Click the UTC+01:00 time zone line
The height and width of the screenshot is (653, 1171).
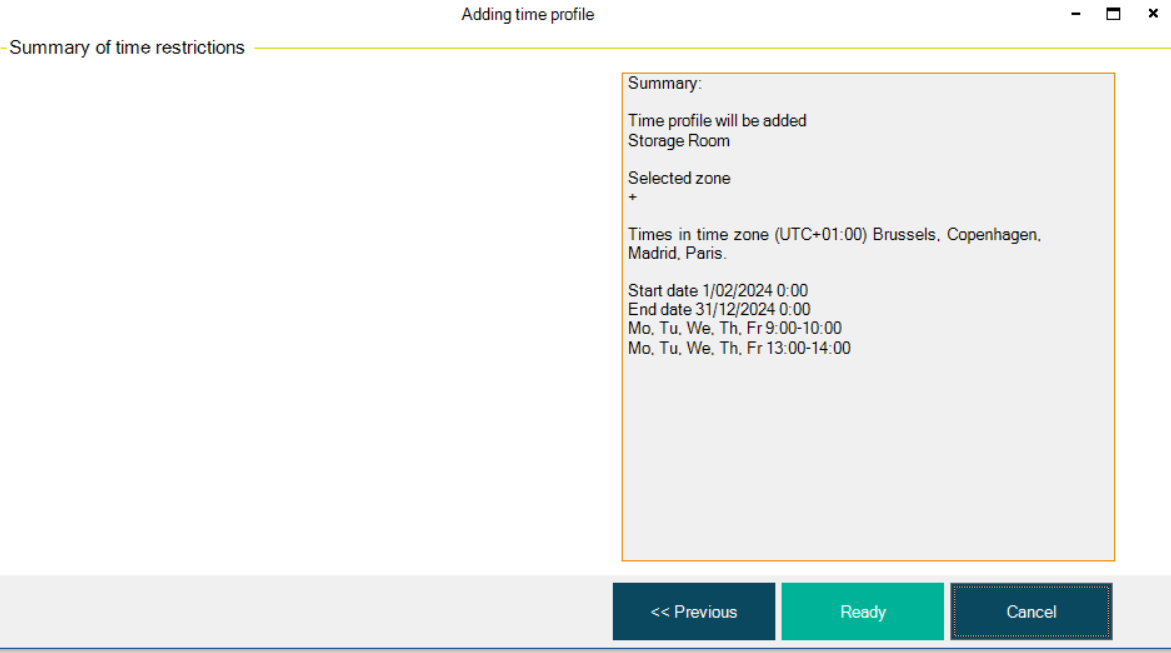834,235
